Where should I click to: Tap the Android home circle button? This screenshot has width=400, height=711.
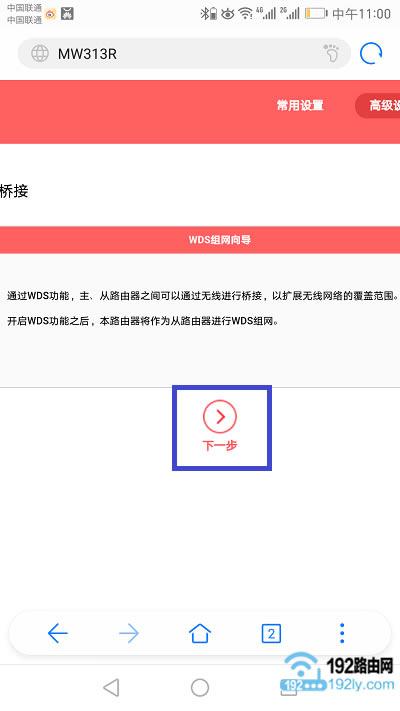pyautogui.click(x=200, y=687)
